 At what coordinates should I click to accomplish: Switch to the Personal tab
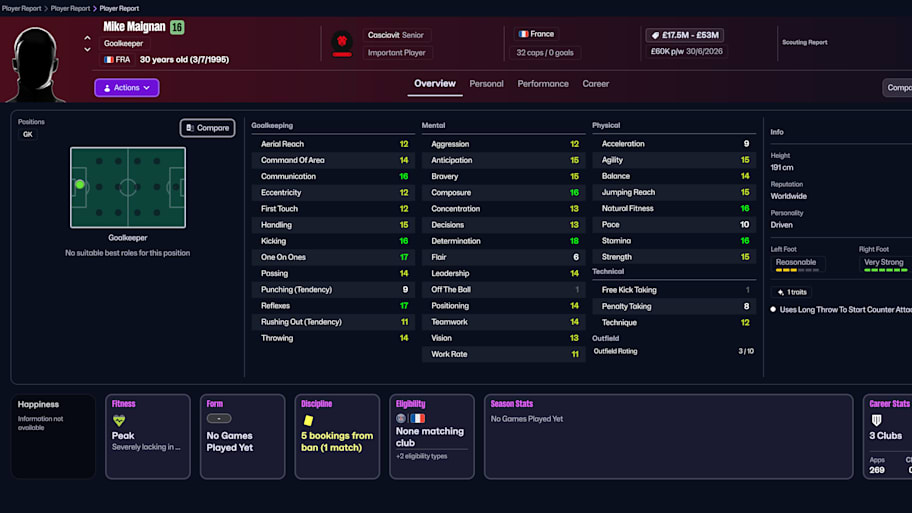486,84
